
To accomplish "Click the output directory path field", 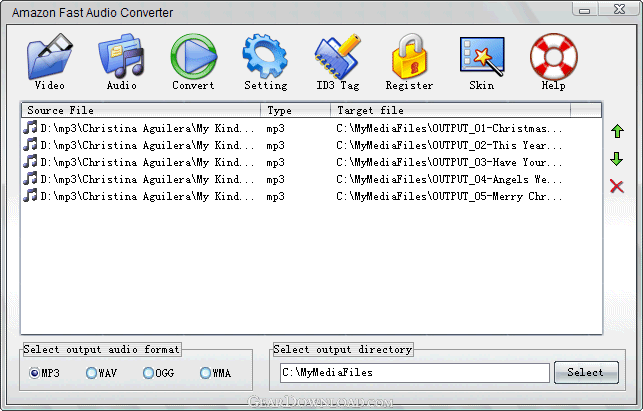I will click(x=415, y=372).
